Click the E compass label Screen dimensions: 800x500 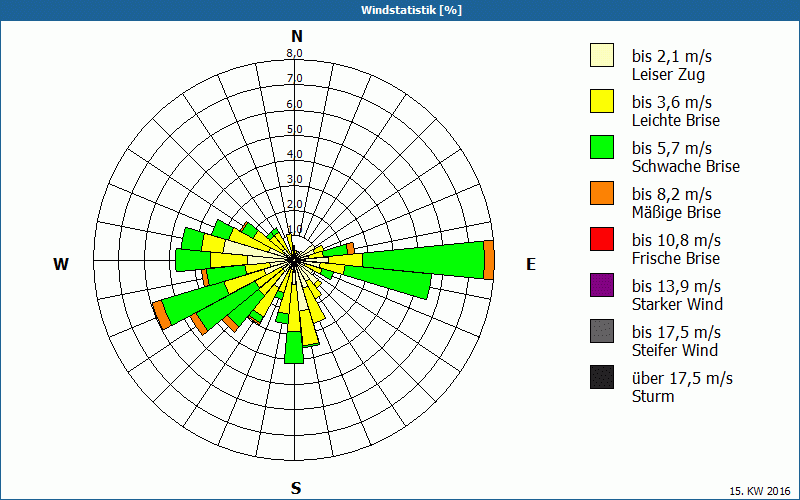(531, 264)
